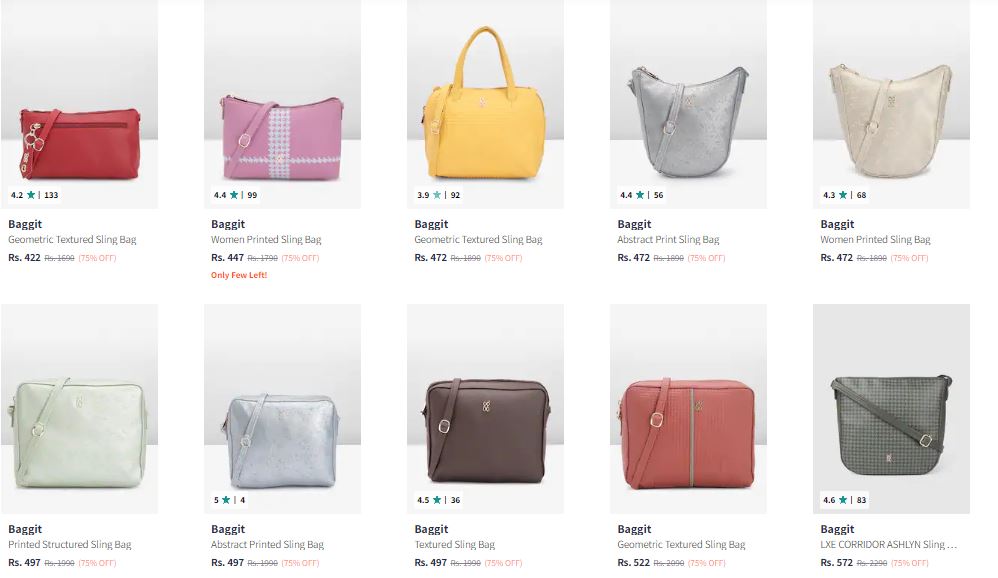
Task: Click the 4.6 star rating badge with 83 reviews
Action: point(845,500)
